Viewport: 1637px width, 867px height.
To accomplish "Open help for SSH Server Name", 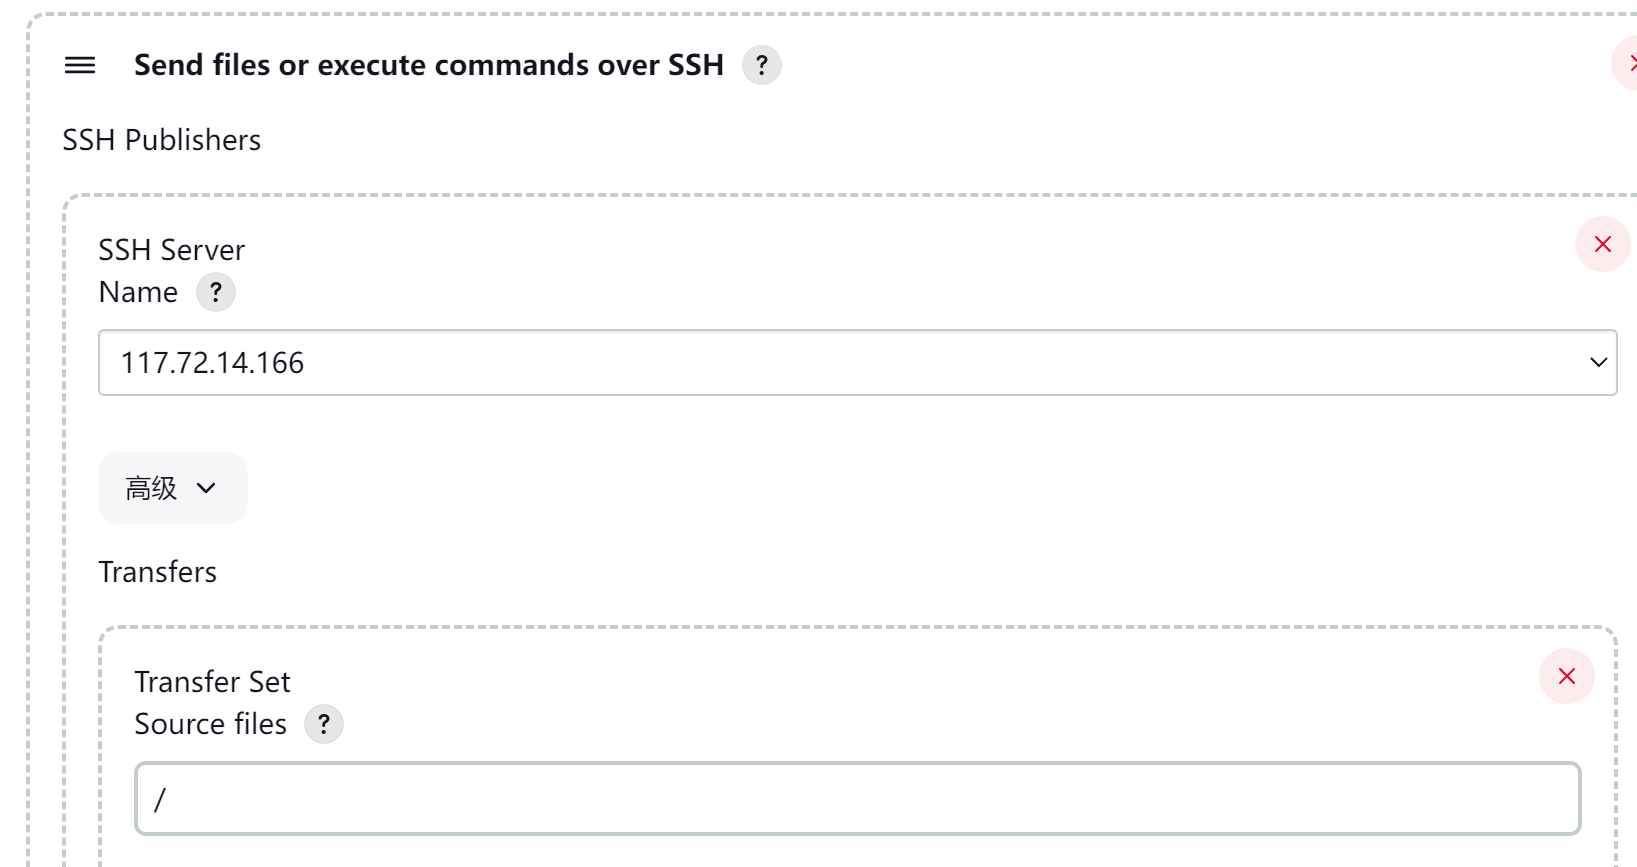I will [215, 292].
